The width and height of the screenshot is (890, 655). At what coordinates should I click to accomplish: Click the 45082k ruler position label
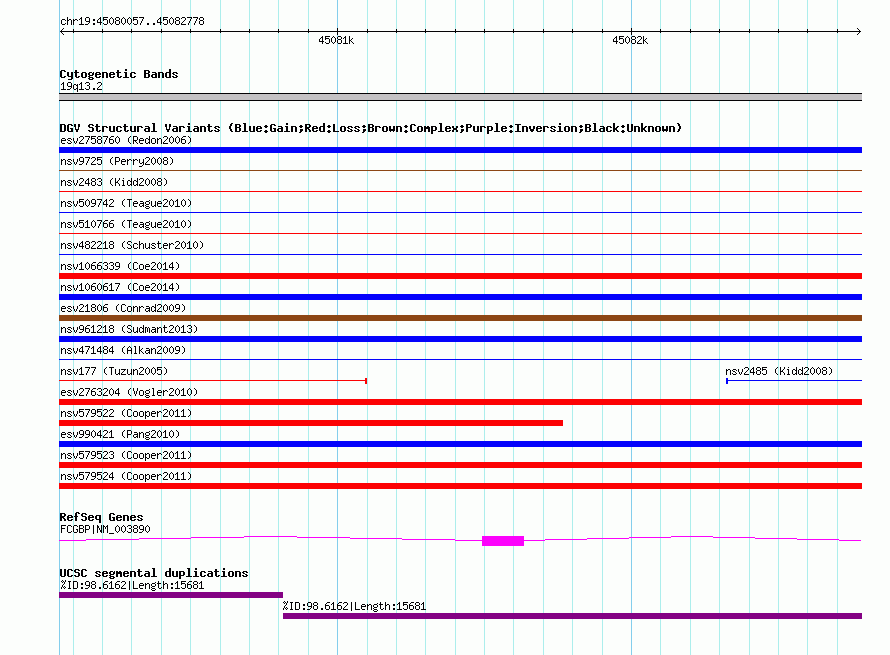630,40
